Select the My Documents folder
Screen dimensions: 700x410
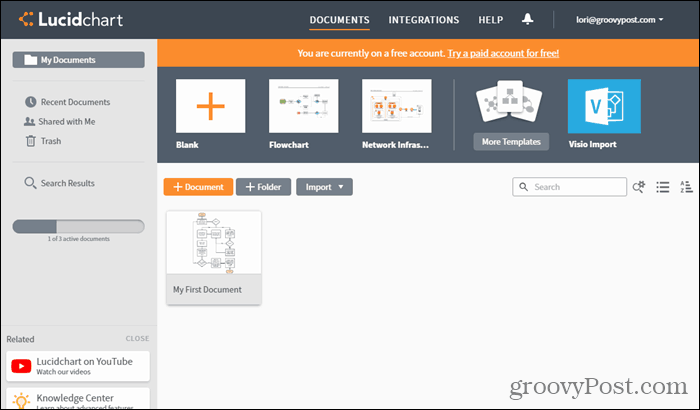(x=79, y=60)
